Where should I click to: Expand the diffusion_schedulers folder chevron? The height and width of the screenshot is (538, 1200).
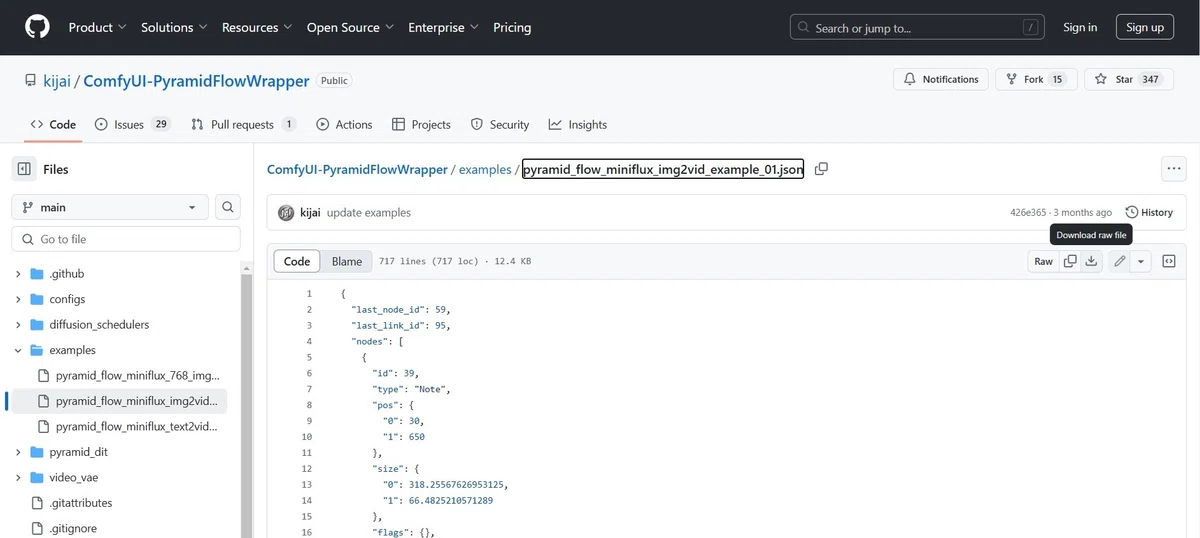click(x=18, y=325)
